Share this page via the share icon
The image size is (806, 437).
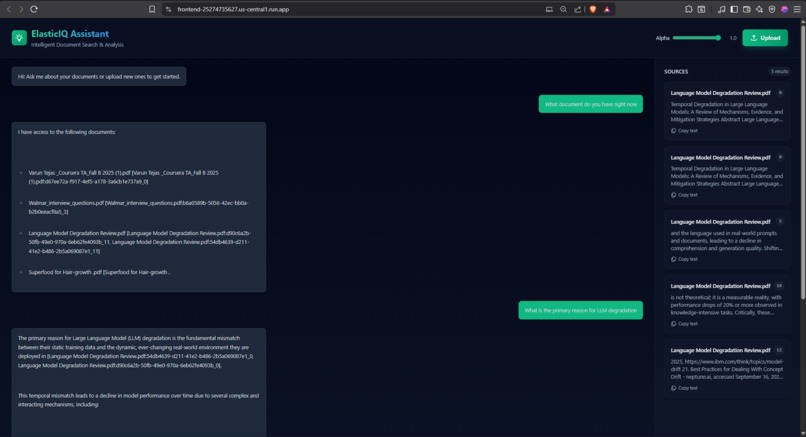[578, 9]
